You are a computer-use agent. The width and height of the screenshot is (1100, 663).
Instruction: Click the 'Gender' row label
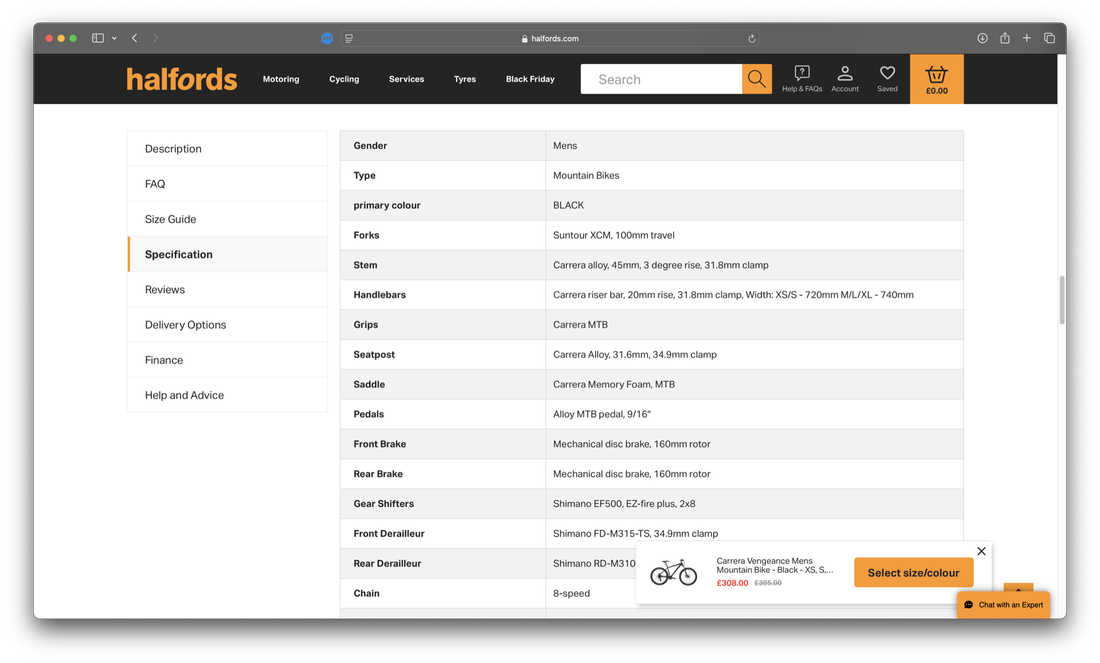pos(370,145)
